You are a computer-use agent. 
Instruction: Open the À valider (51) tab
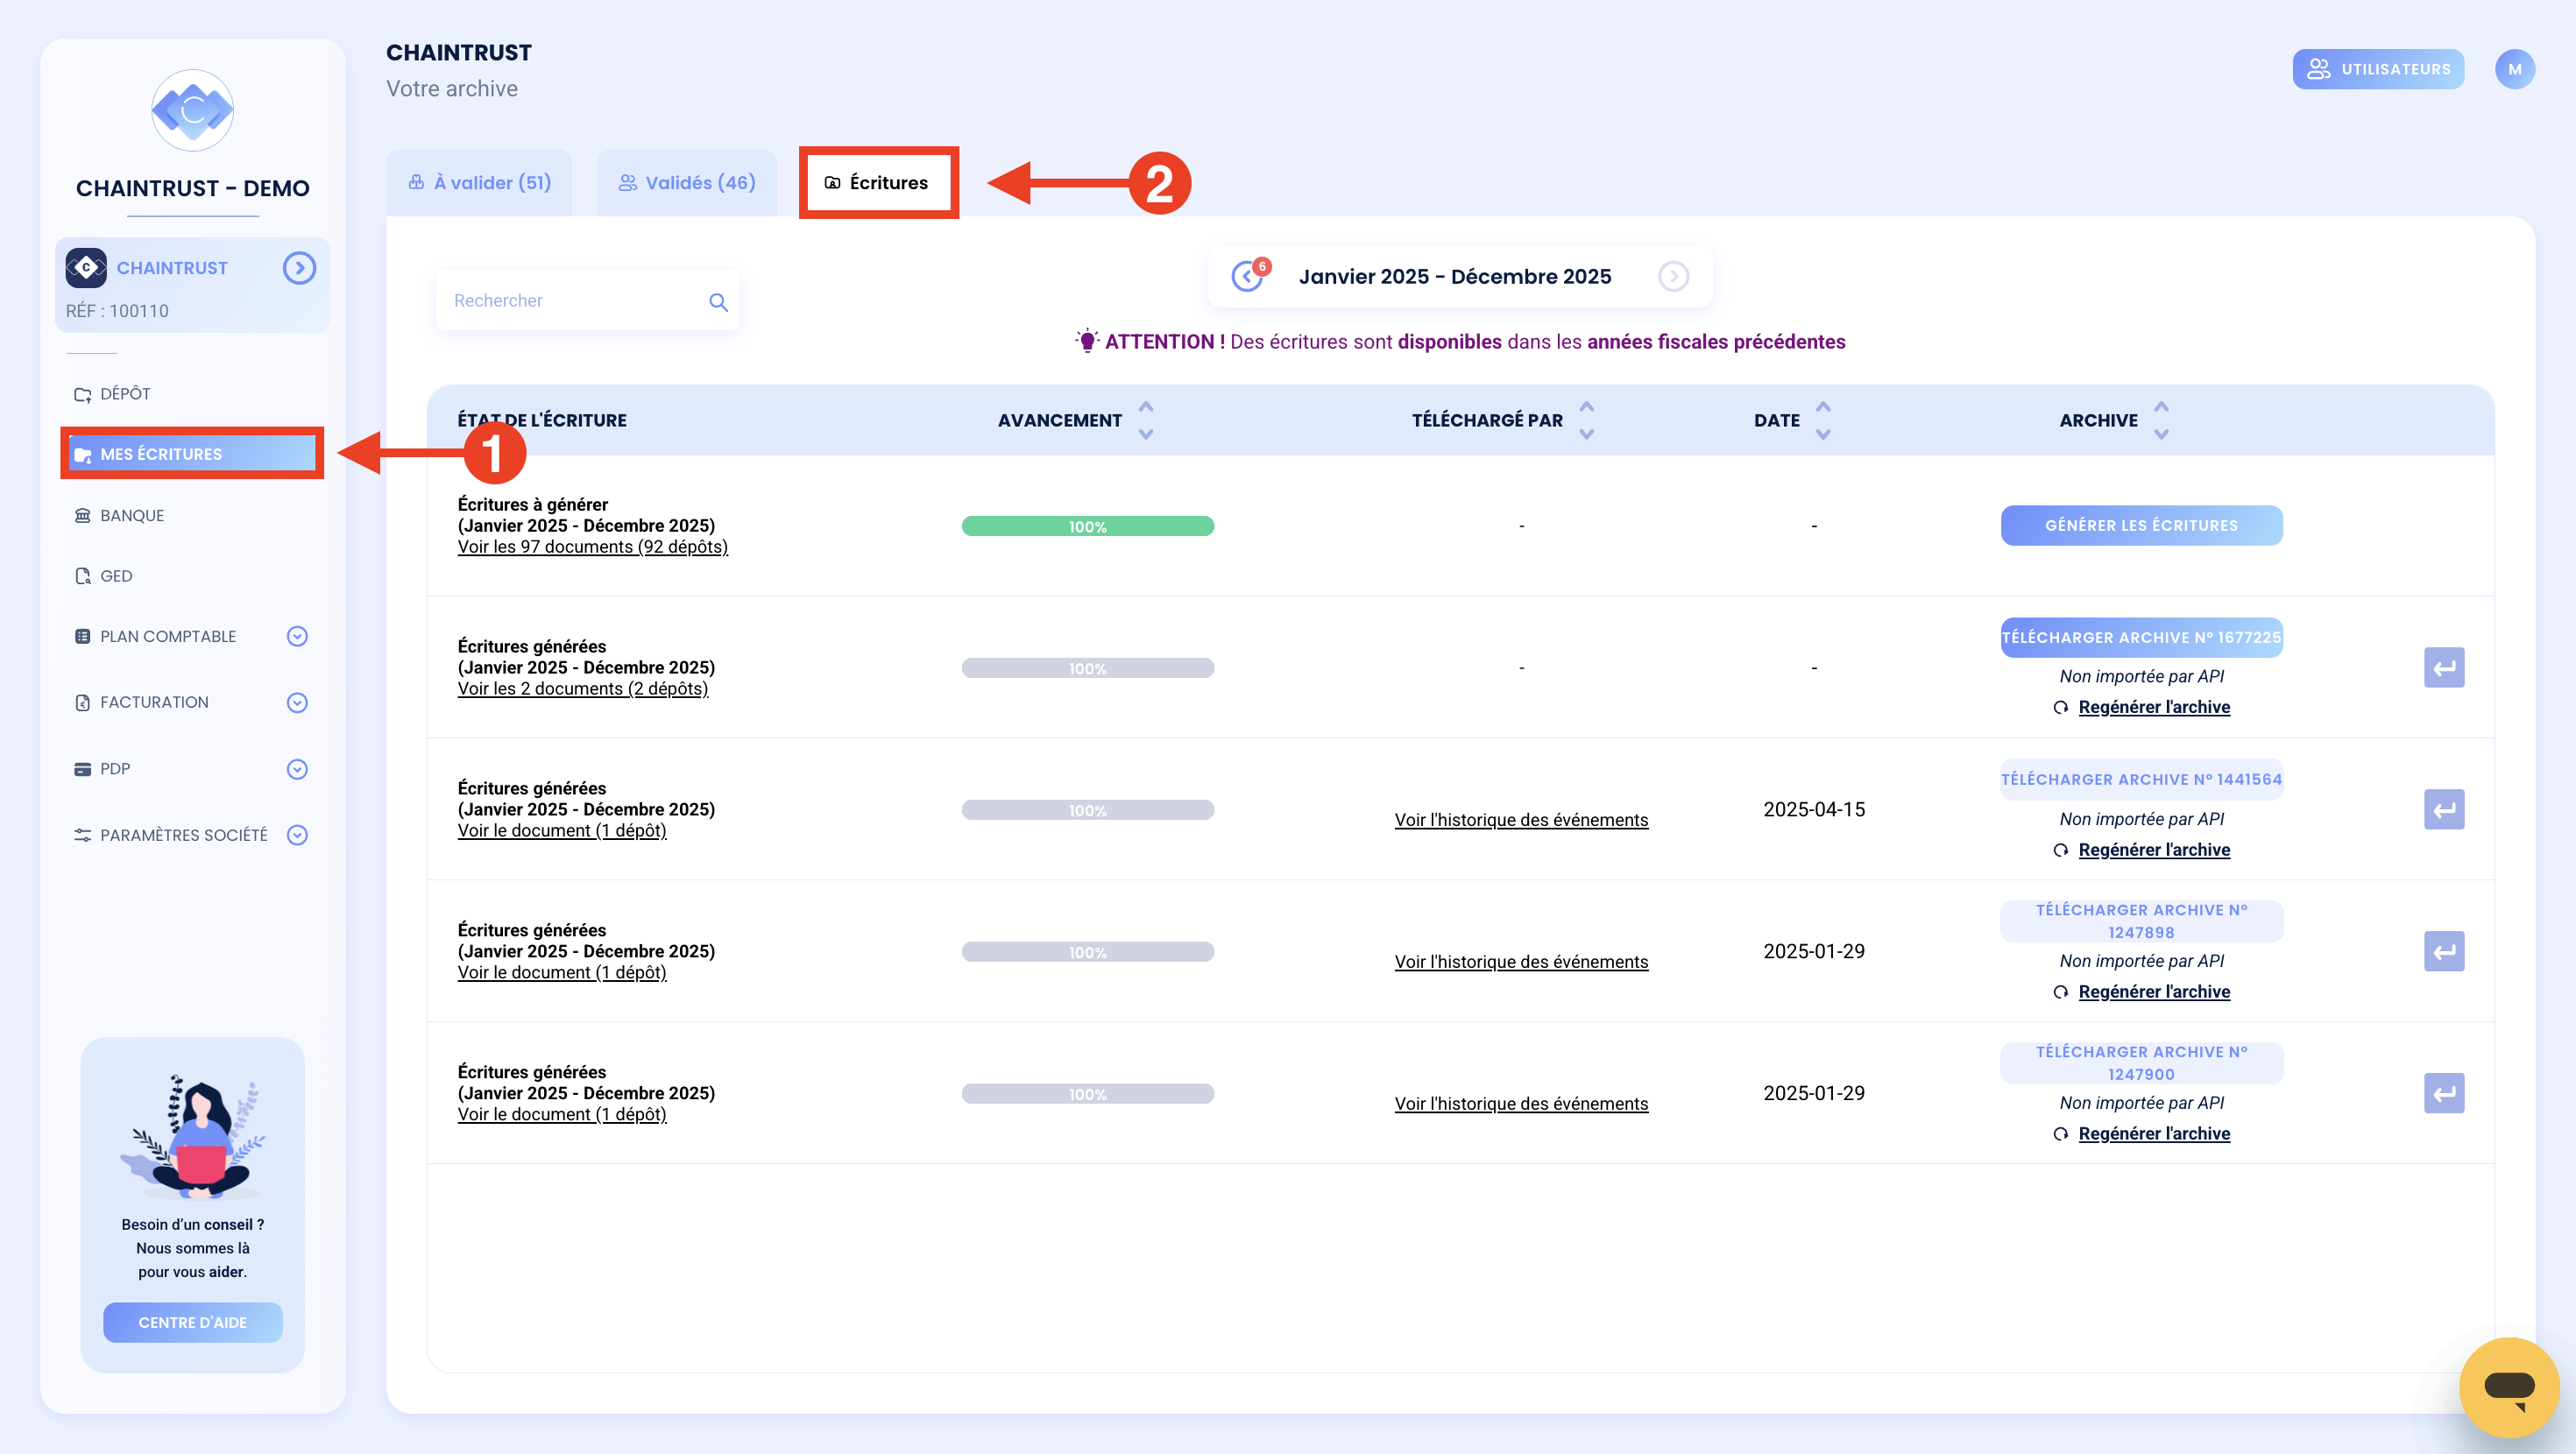(479, 183)
